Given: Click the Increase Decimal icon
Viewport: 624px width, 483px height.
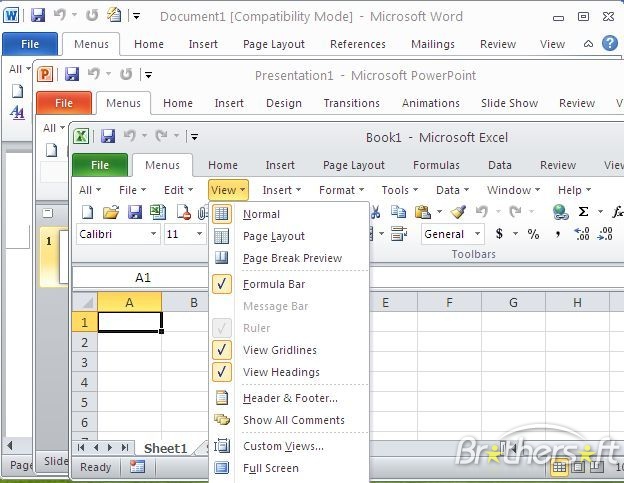Looking at the screenshot, I should click(x=582, y=234).
